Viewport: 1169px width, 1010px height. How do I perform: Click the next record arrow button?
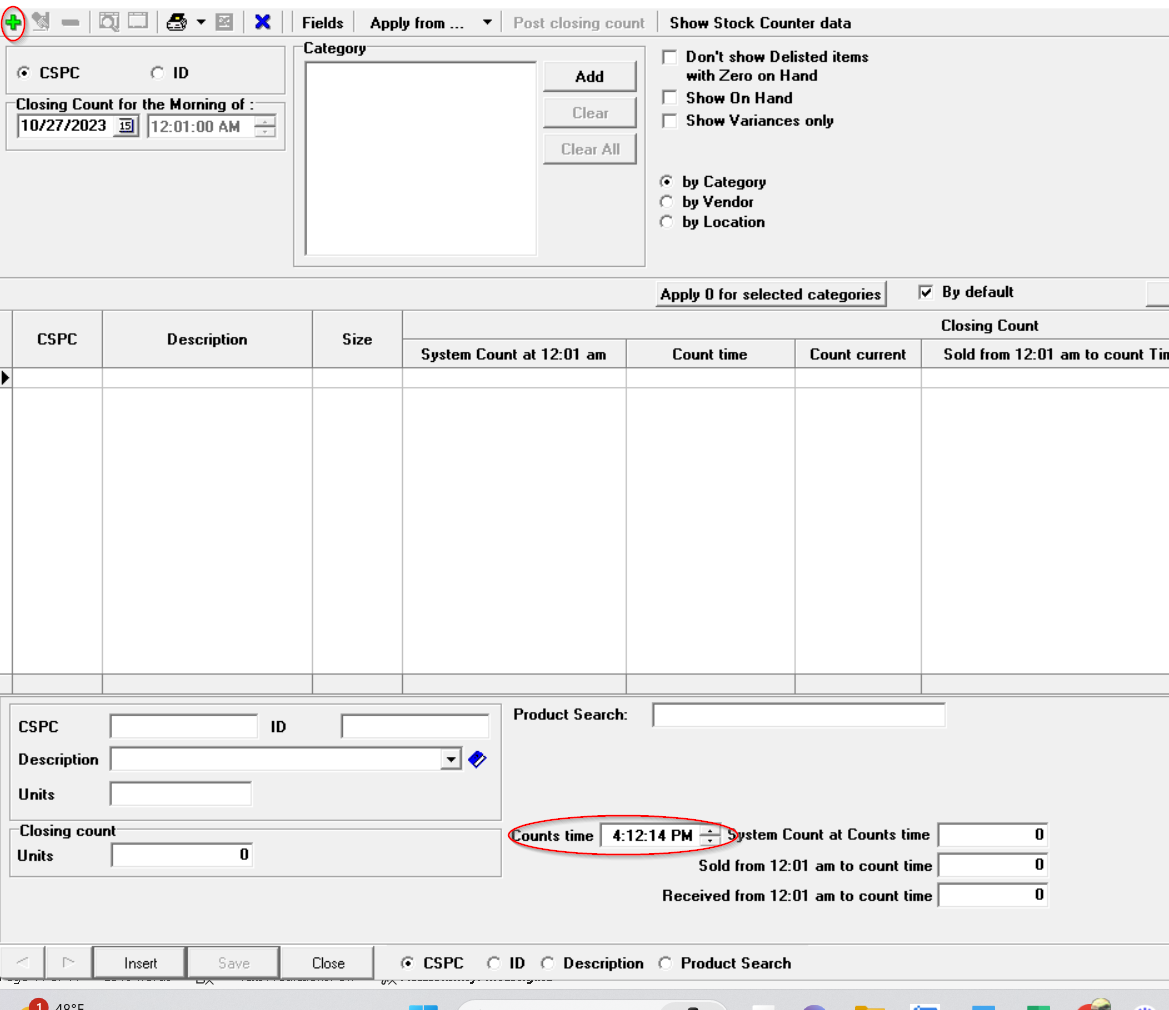pyautogui.click(x=69, y=962)
